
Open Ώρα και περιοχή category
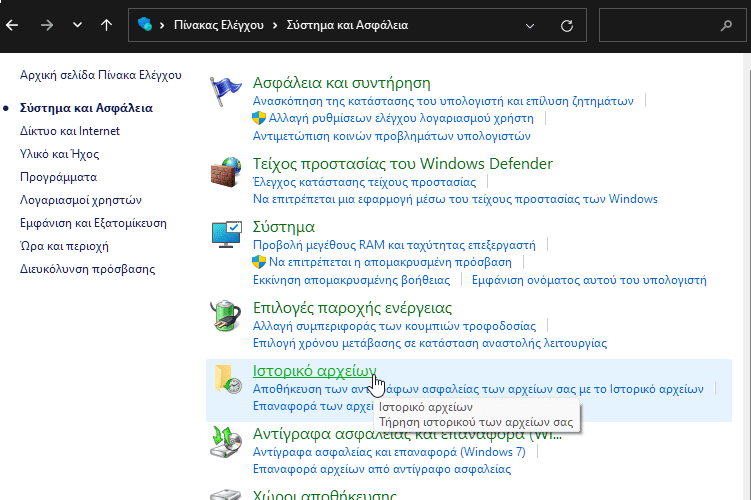[x=64, y=246]
